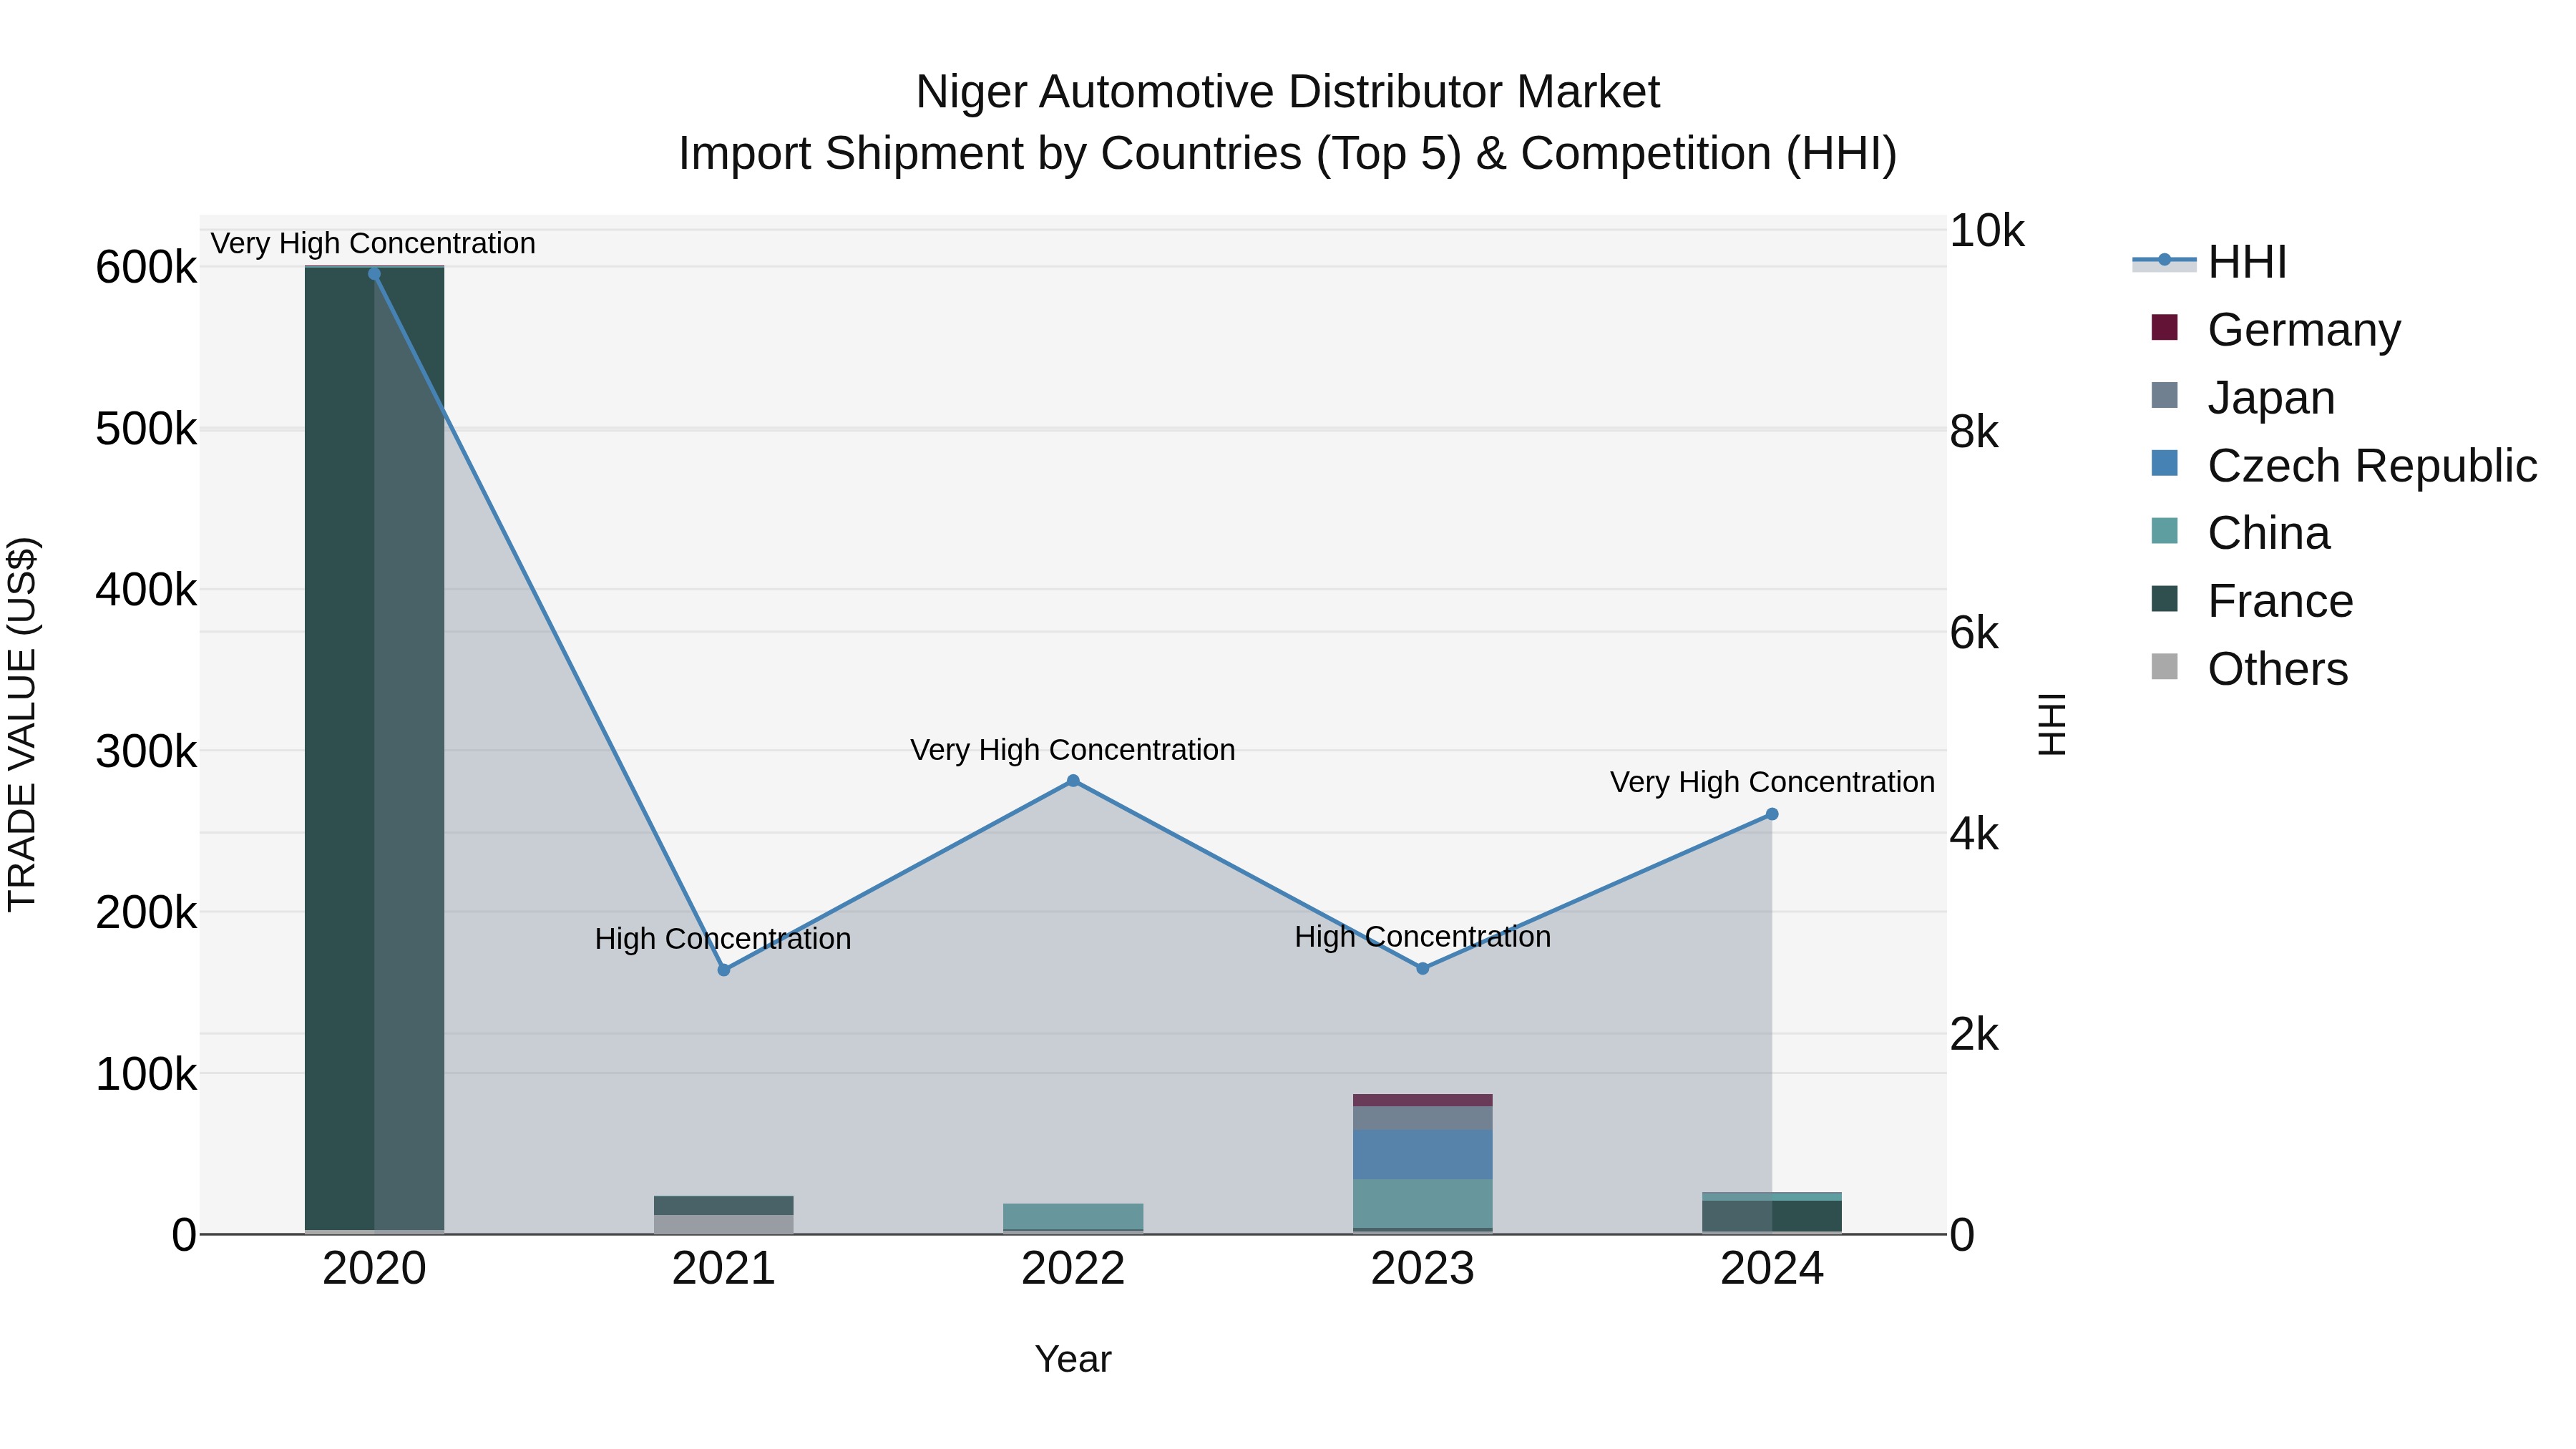Click the Year axis title
The height and width of the screenshot is (1449, 2576).
click(1073, 1359)
